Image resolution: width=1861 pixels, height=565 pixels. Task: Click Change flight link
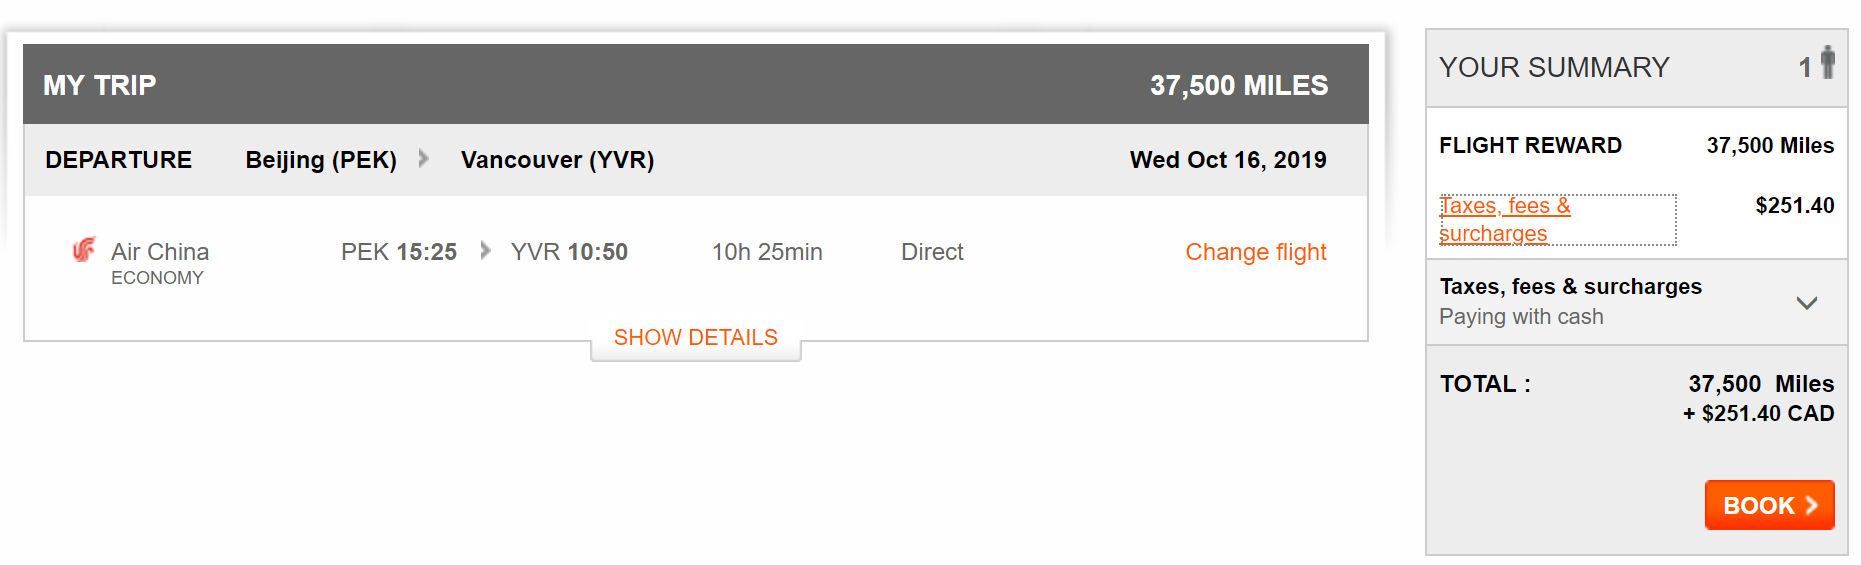1256,252
